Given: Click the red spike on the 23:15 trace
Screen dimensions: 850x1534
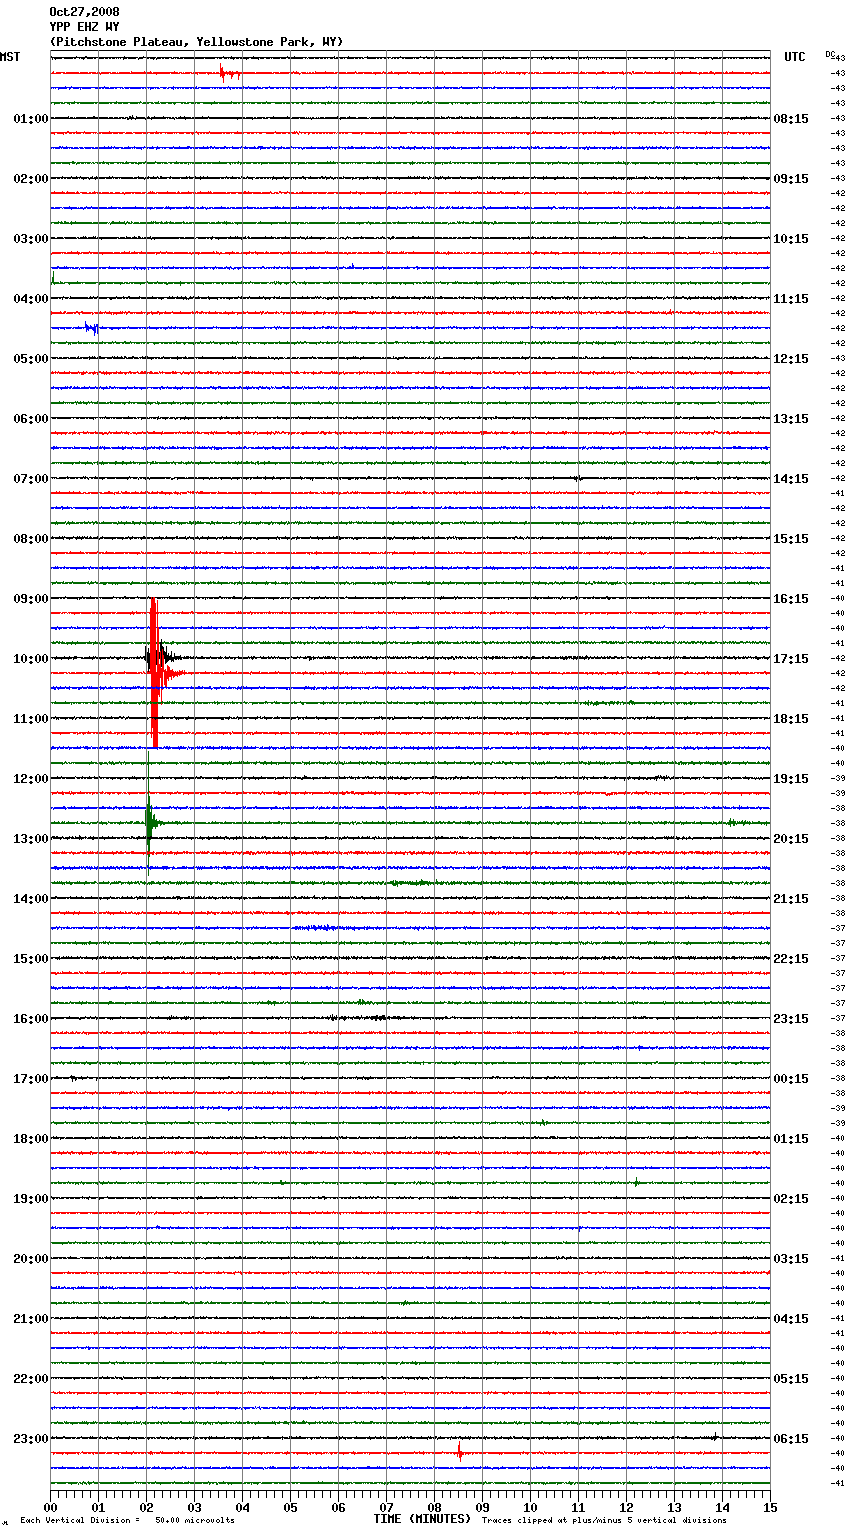Looking at the screenshot, I should [459, 1452].
